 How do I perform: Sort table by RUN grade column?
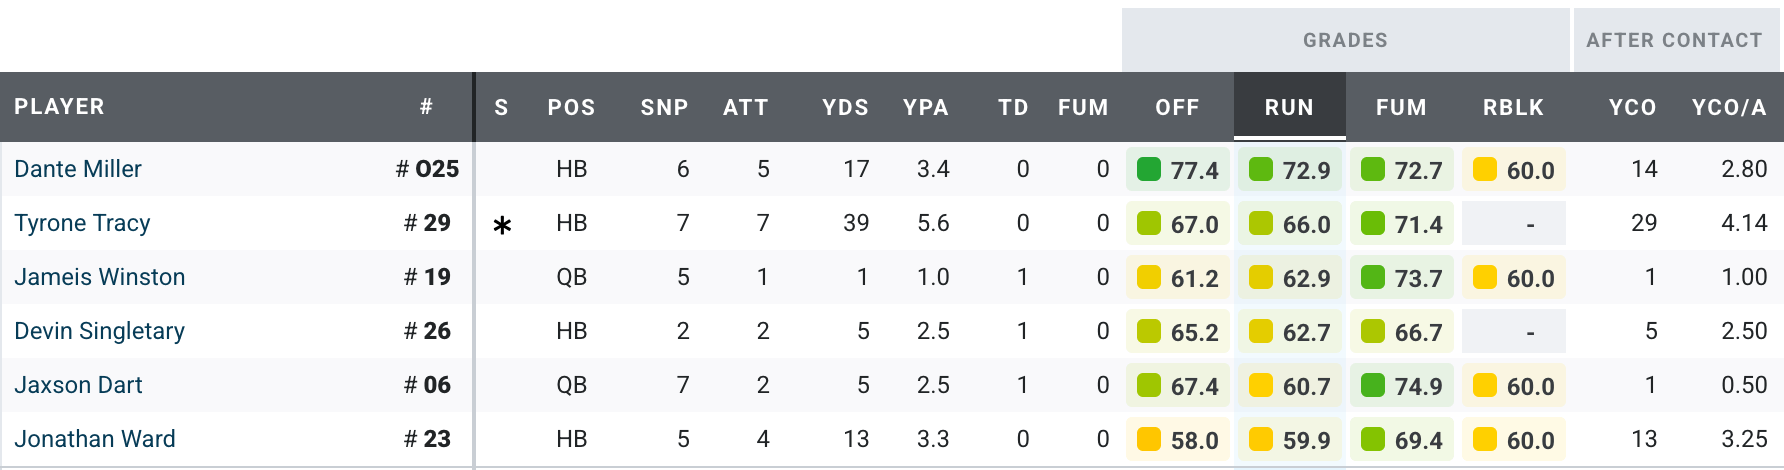[1289, 107]
